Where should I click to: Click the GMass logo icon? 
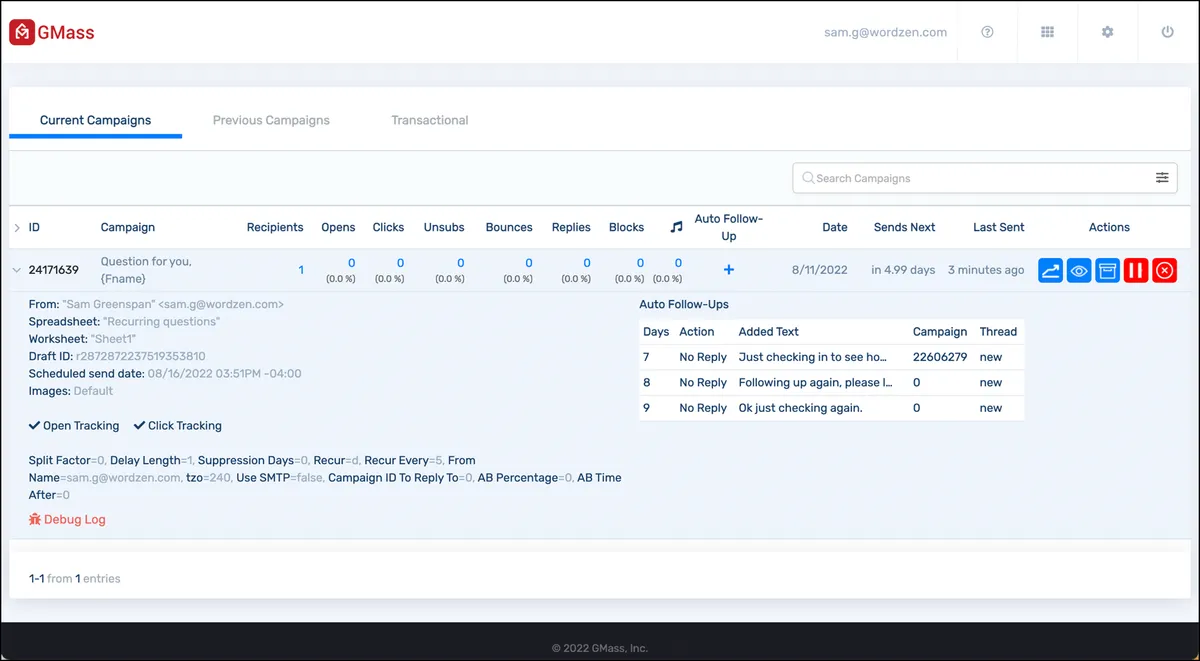click(22, 32)
